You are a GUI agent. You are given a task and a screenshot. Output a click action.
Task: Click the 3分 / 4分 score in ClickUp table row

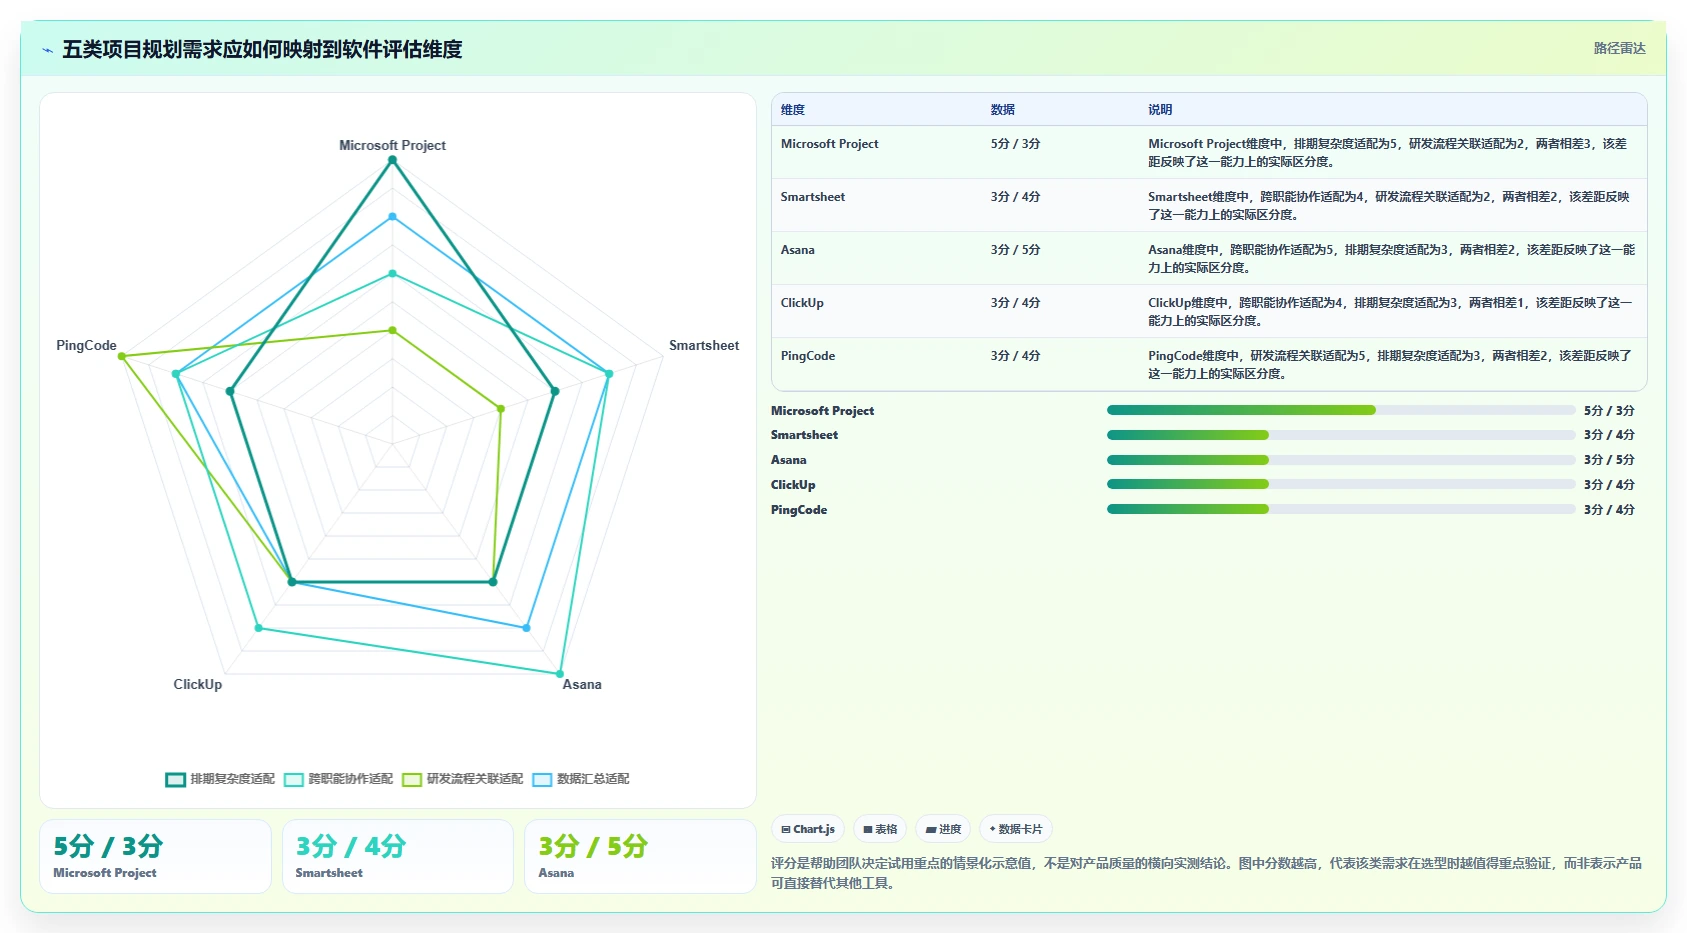coord(1016,303)
